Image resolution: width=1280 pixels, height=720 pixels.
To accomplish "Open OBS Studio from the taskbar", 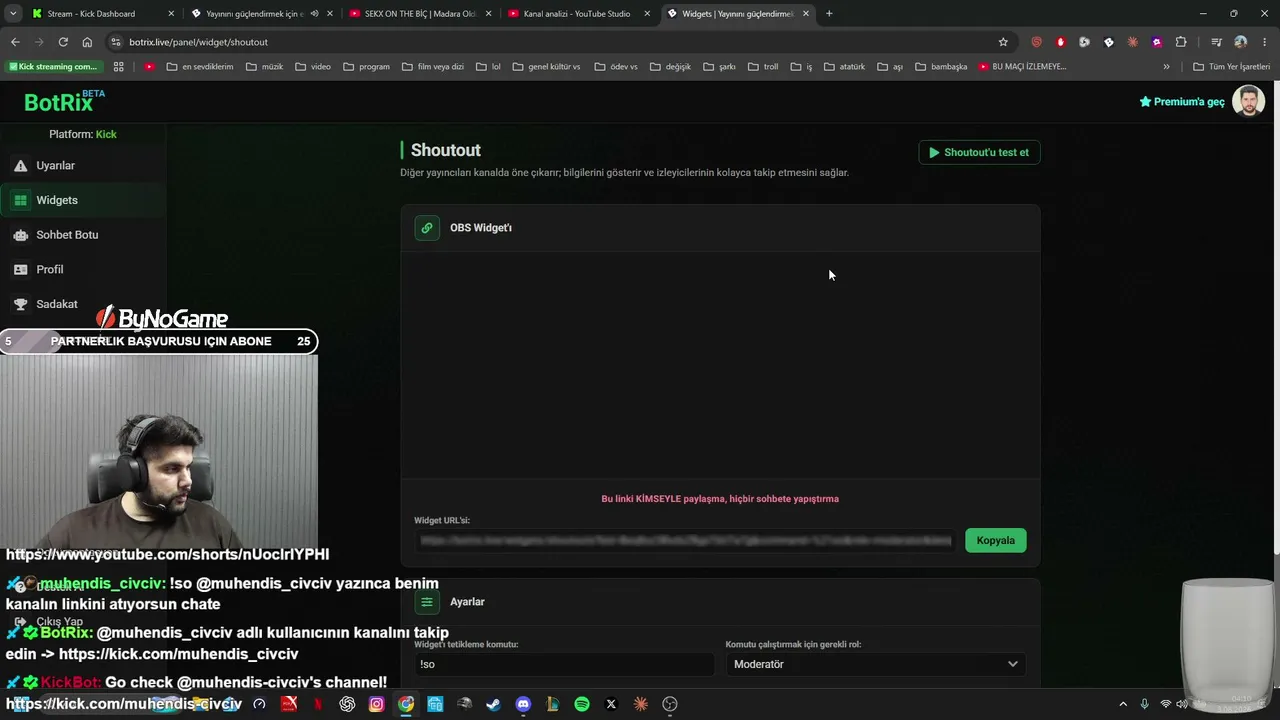I will click(x=670, y=704).
